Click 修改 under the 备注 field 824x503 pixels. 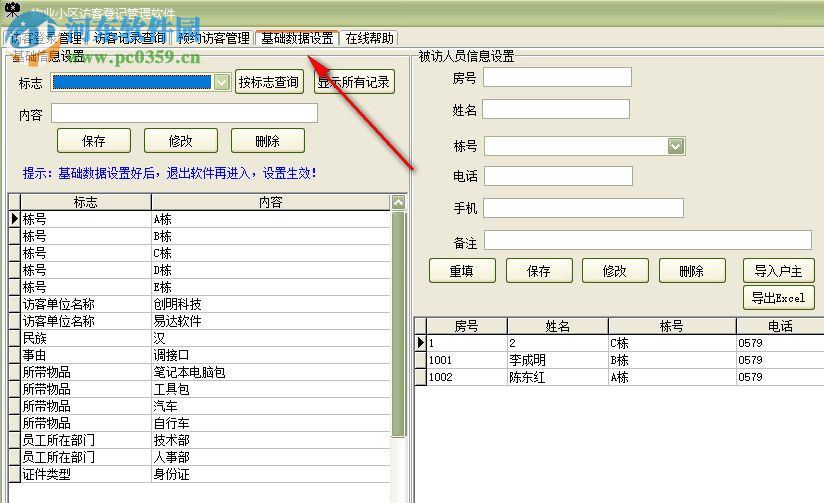[x=615, y=271]
